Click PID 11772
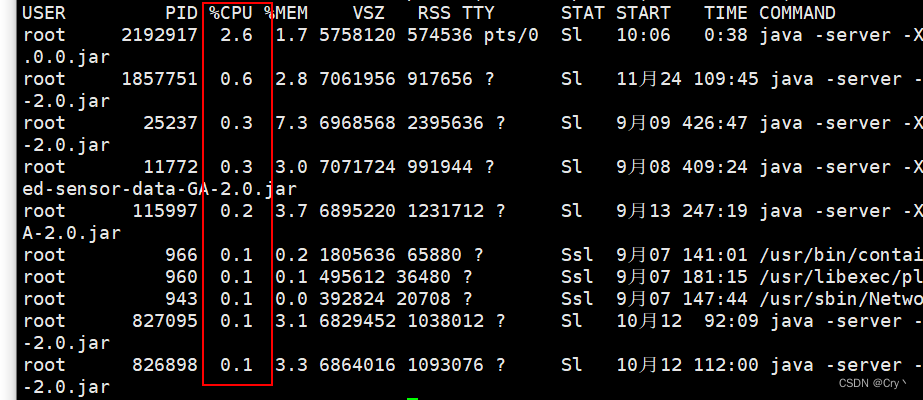 coord(171,167)
